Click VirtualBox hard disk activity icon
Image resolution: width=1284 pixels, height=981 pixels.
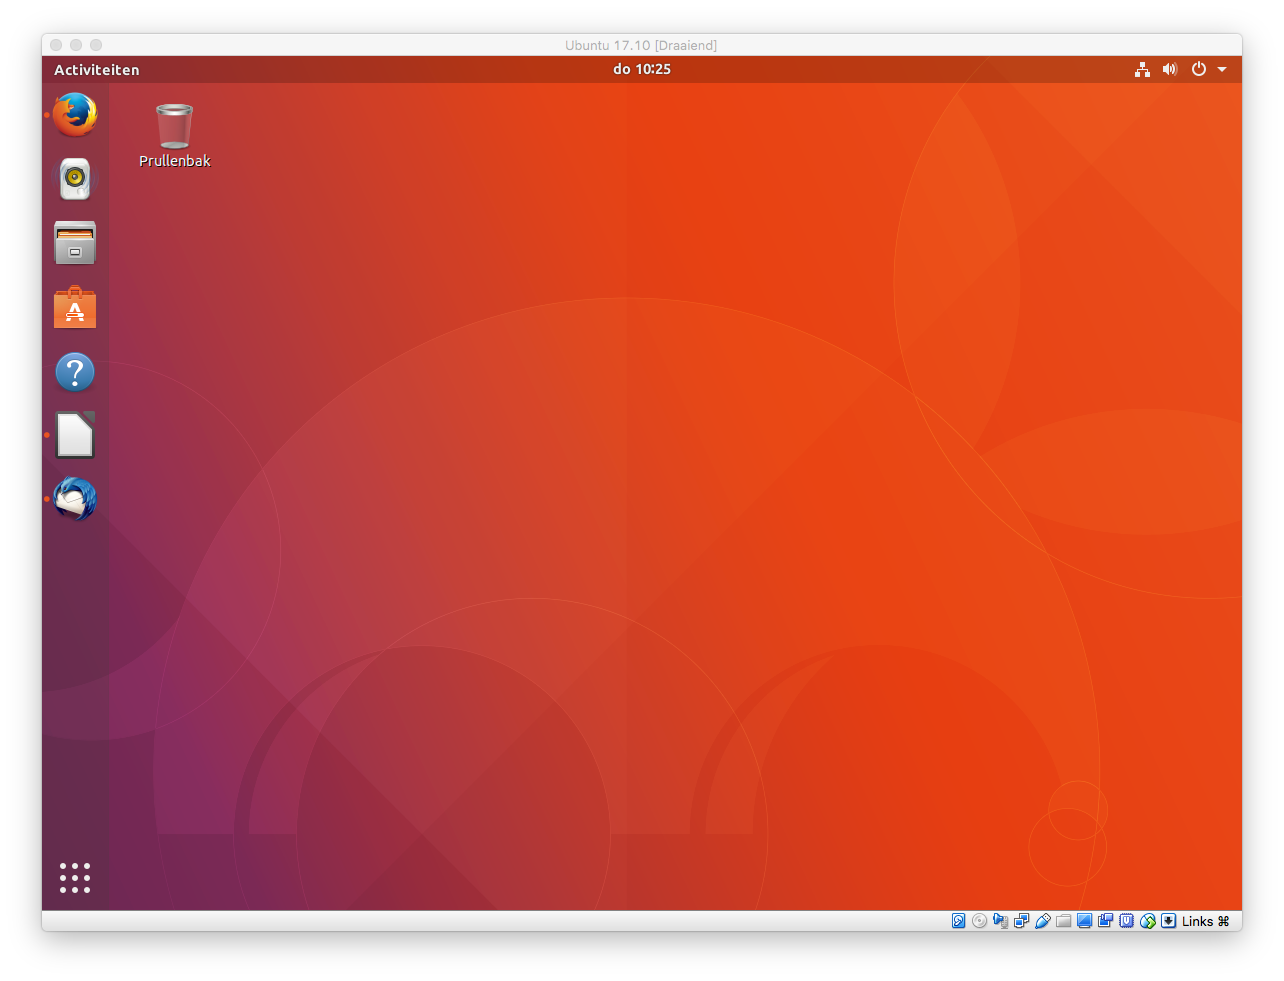pos(958,921)
